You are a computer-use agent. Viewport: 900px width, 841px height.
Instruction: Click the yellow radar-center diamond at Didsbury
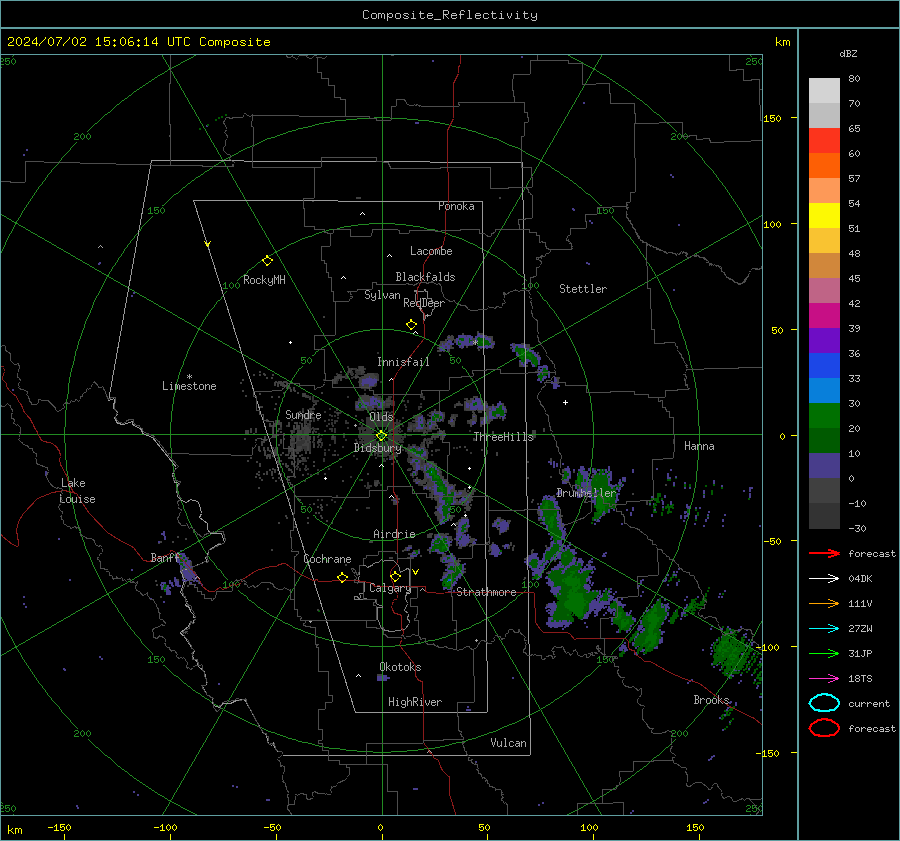381,436
